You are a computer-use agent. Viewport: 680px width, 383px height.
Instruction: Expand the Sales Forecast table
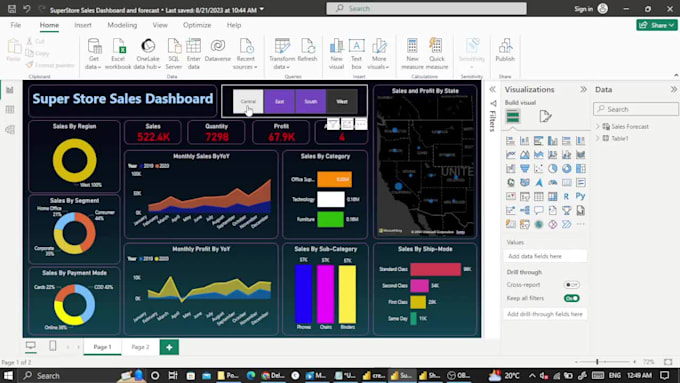(x=598, y=126)
